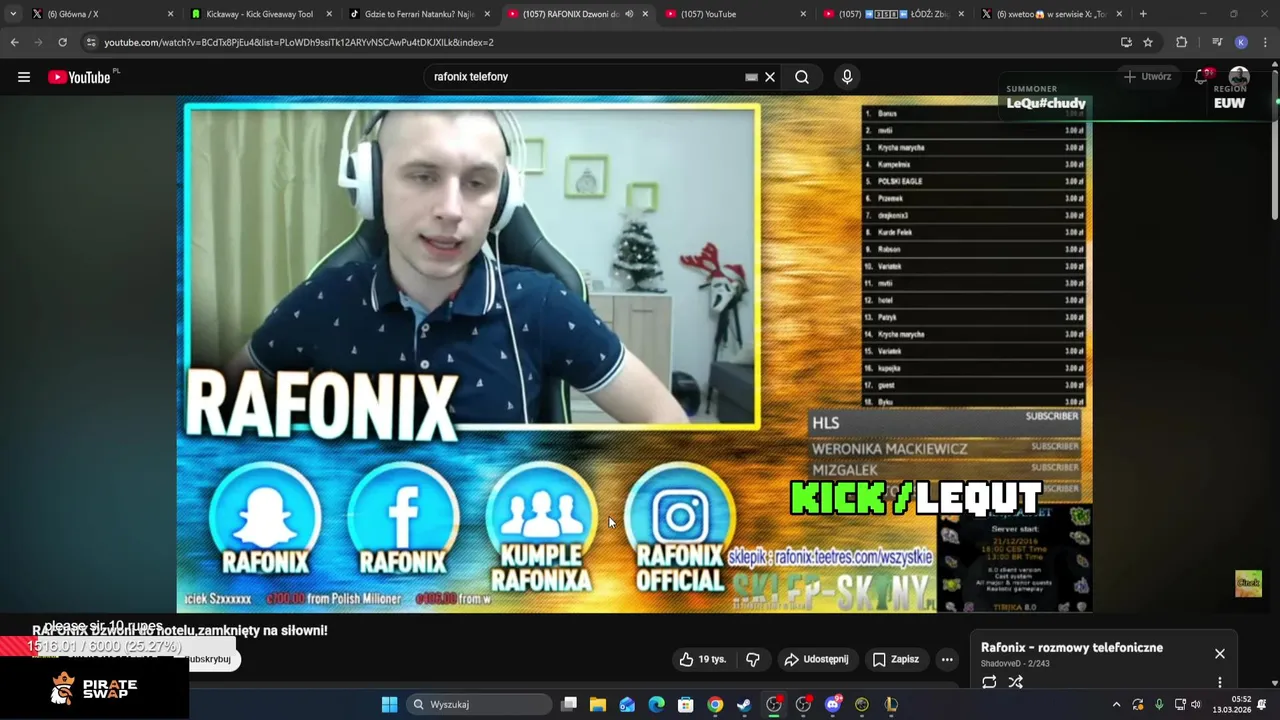The height and width of the screenshot is (720, 1280).
Task: Open install/cast icon in address bar
Action: click(1126, 42)
